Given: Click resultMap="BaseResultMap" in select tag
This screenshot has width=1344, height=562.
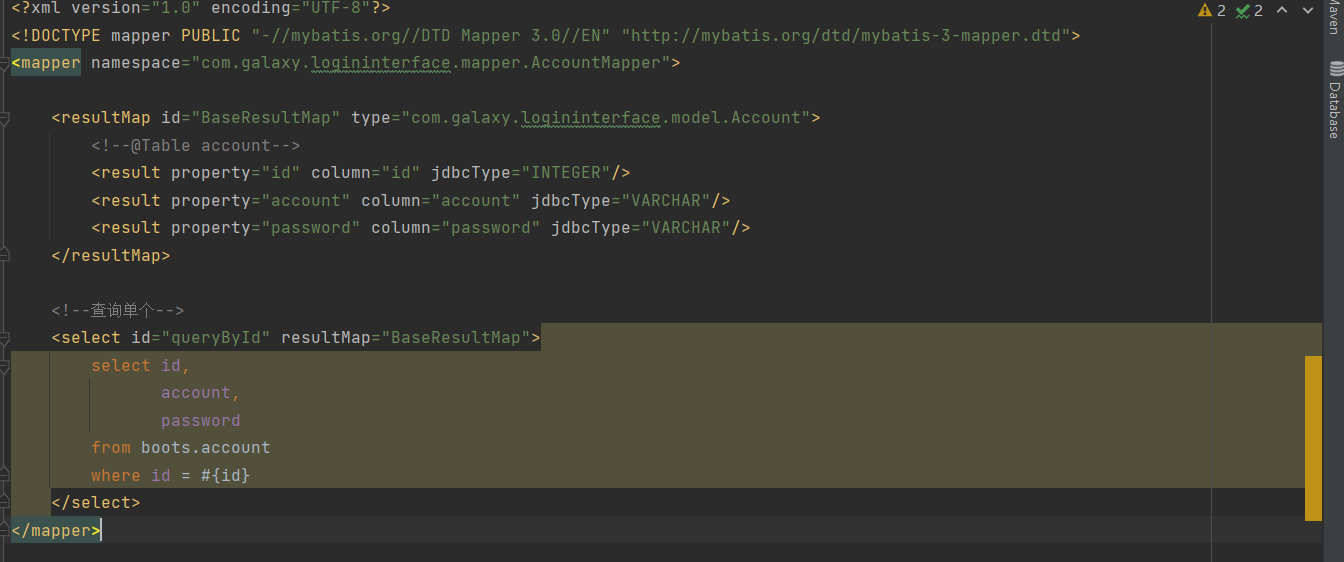Looking at the screenshot, I should (406, 338).
